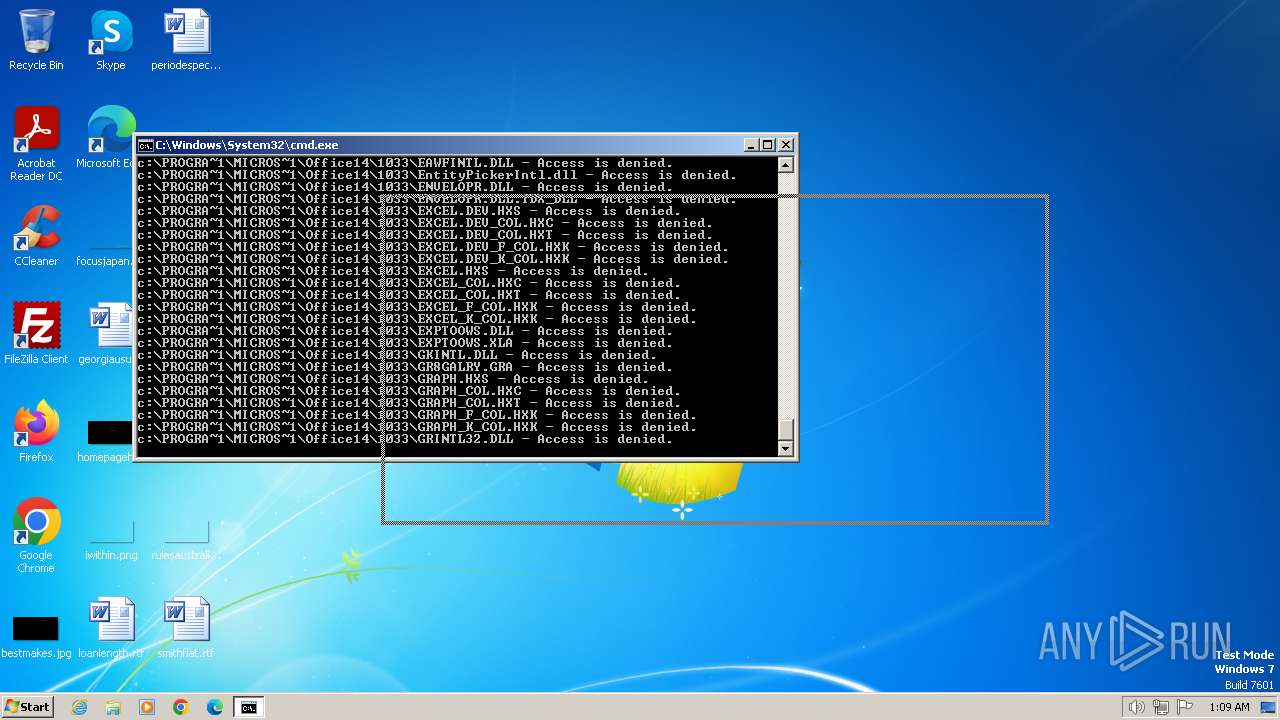
Task: Minimize the cmd.exe window
Action: coord(751,145)
